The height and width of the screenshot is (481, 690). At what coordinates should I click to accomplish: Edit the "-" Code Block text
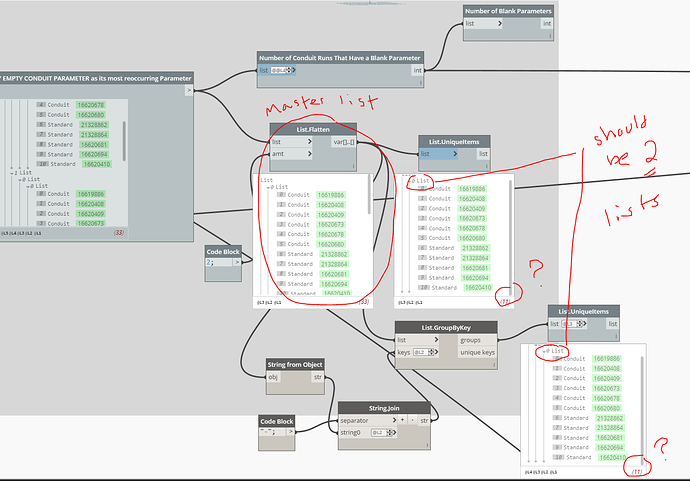click(272, 432)
